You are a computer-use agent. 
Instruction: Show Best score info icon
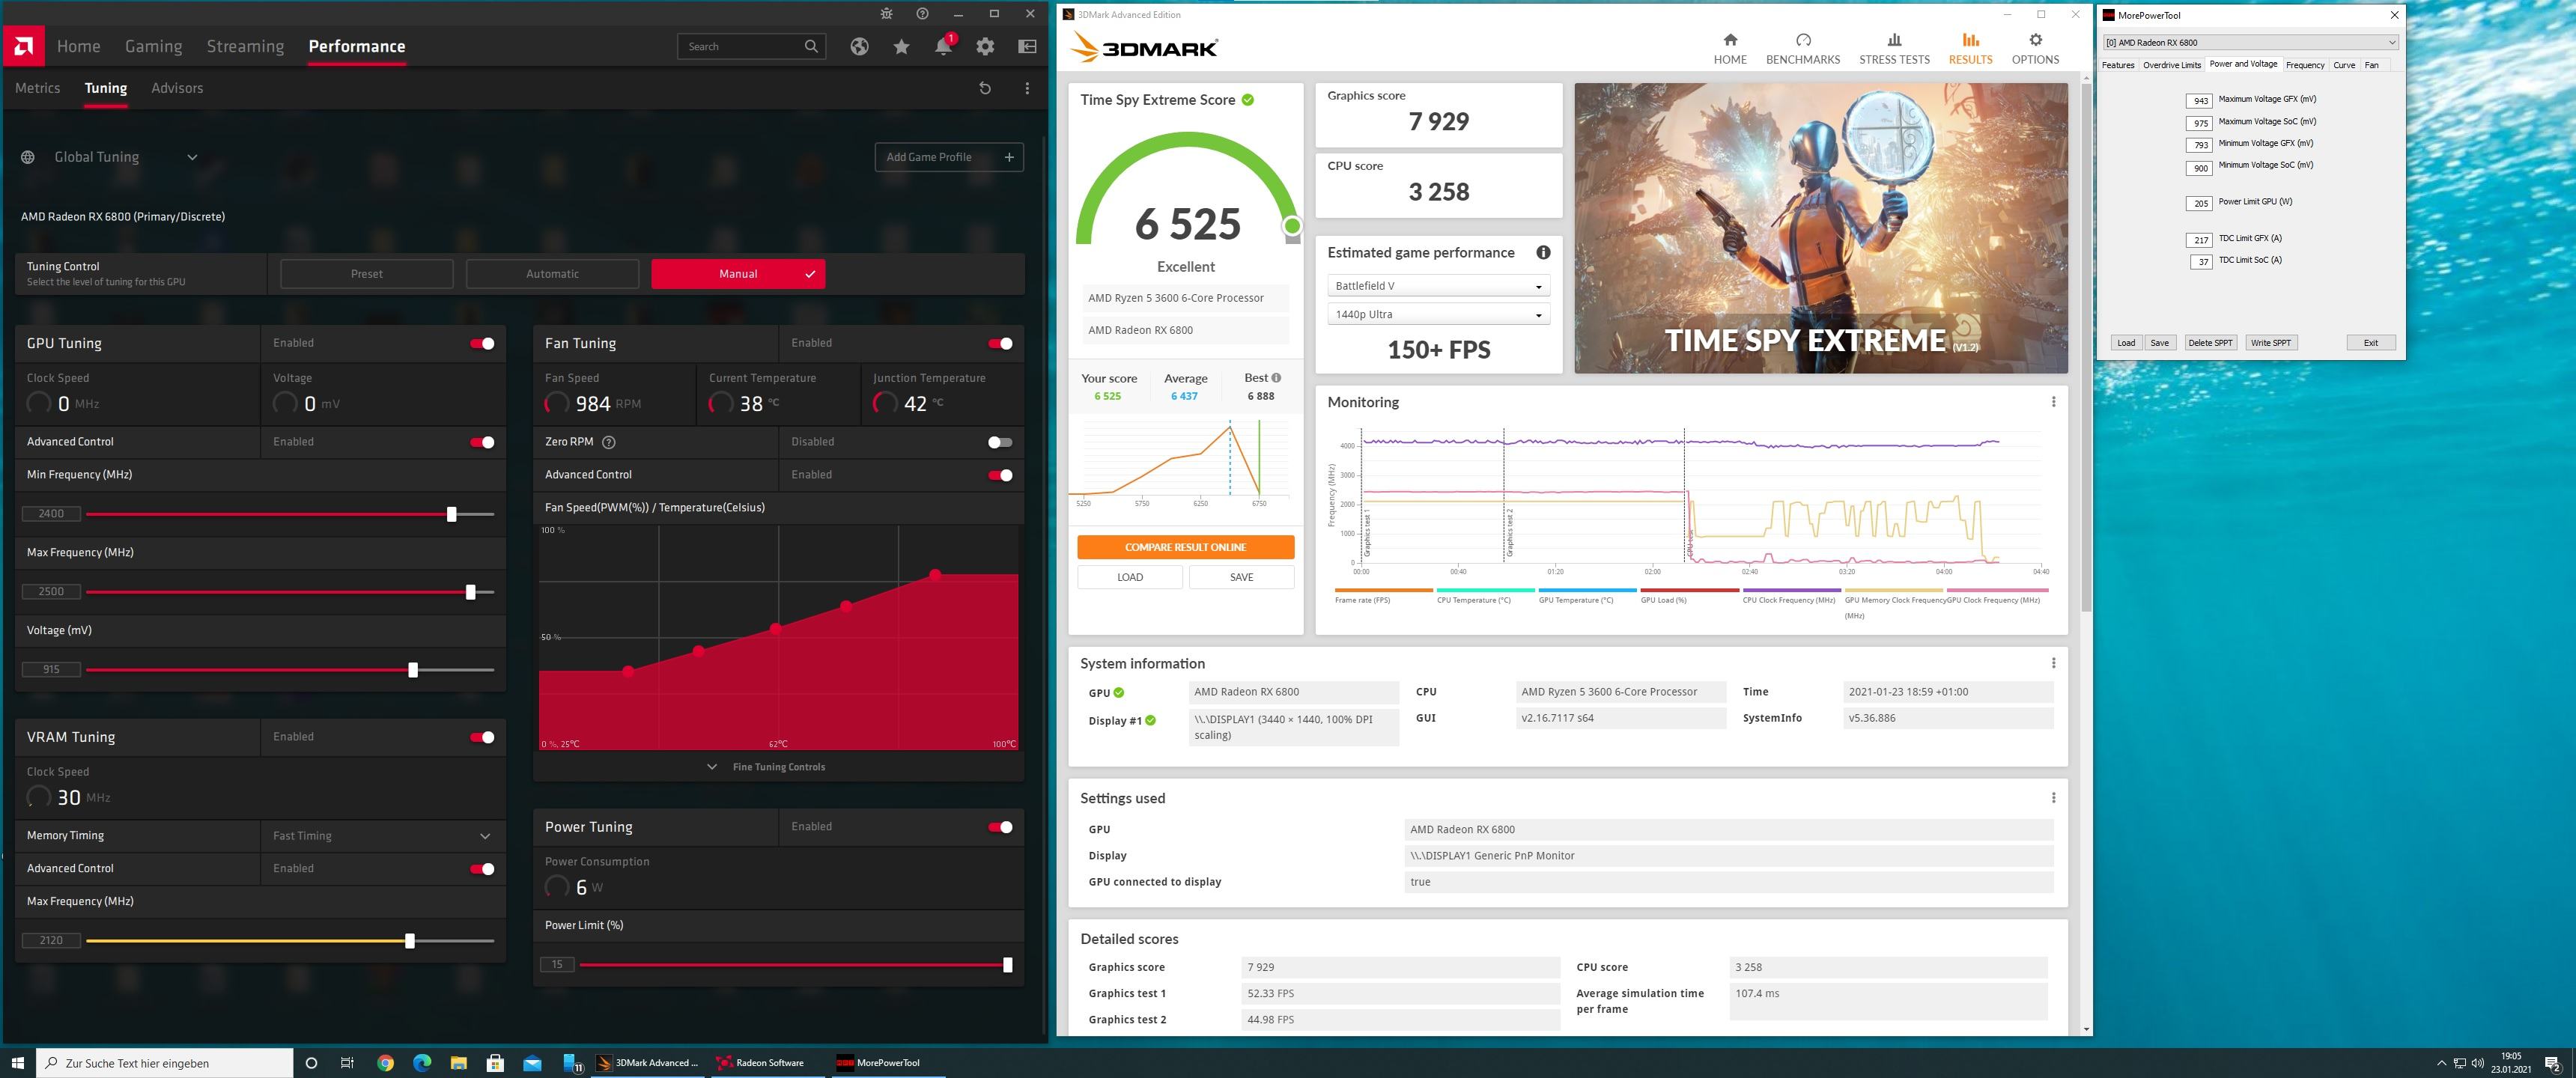click(x=1276, y=378)
